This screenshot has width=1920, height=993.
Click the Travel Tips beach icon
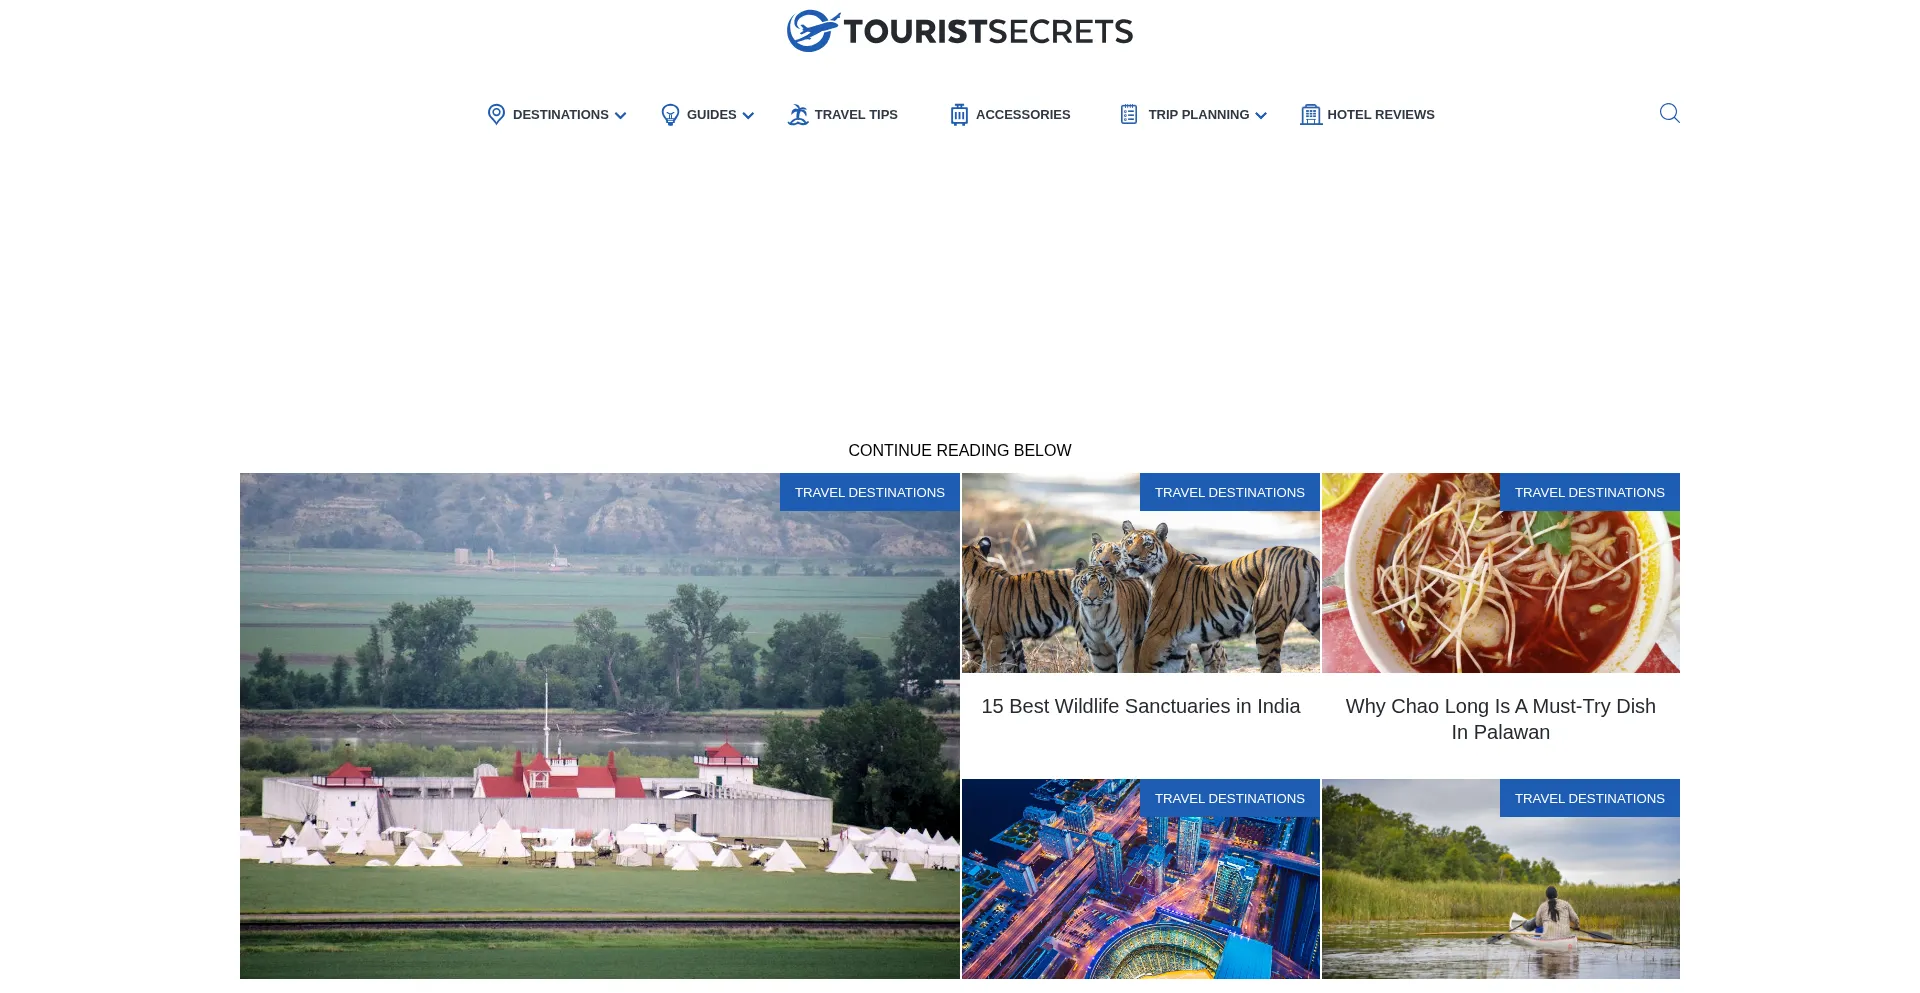click(x=798, y=115)
